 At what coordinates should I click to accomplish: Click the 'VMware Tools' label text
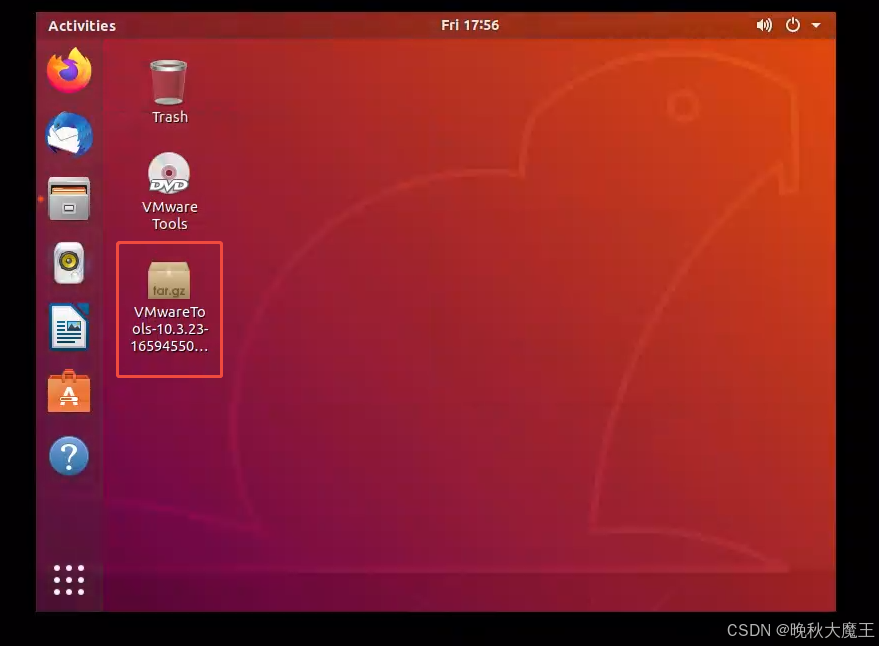point(170,215)
